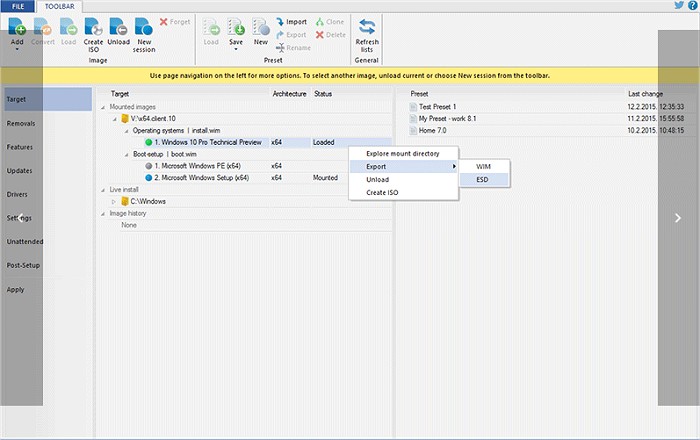Click the Forget button
Screen dimensions: 700x440
click(175, 22)
